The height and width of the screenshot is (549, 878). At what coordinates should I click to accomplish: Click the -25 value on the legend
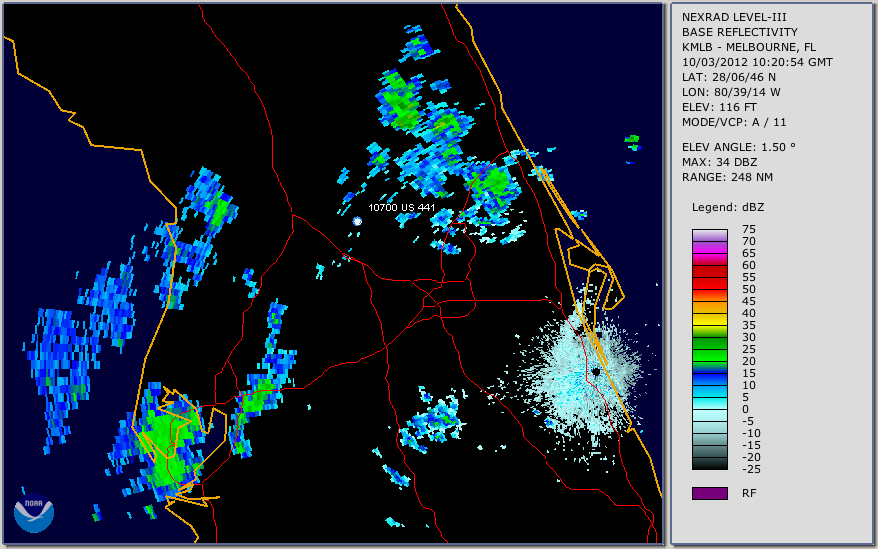751,469
